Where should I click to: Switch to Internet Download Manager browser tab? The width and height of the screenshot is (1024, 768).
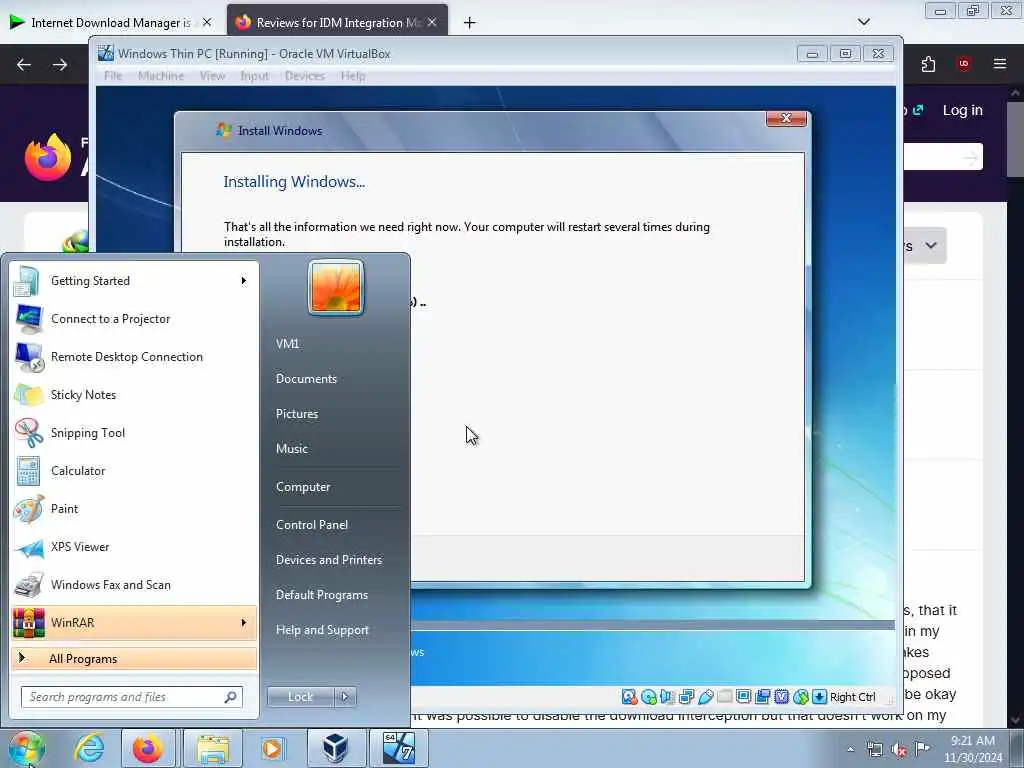click(x=111, y=22)
